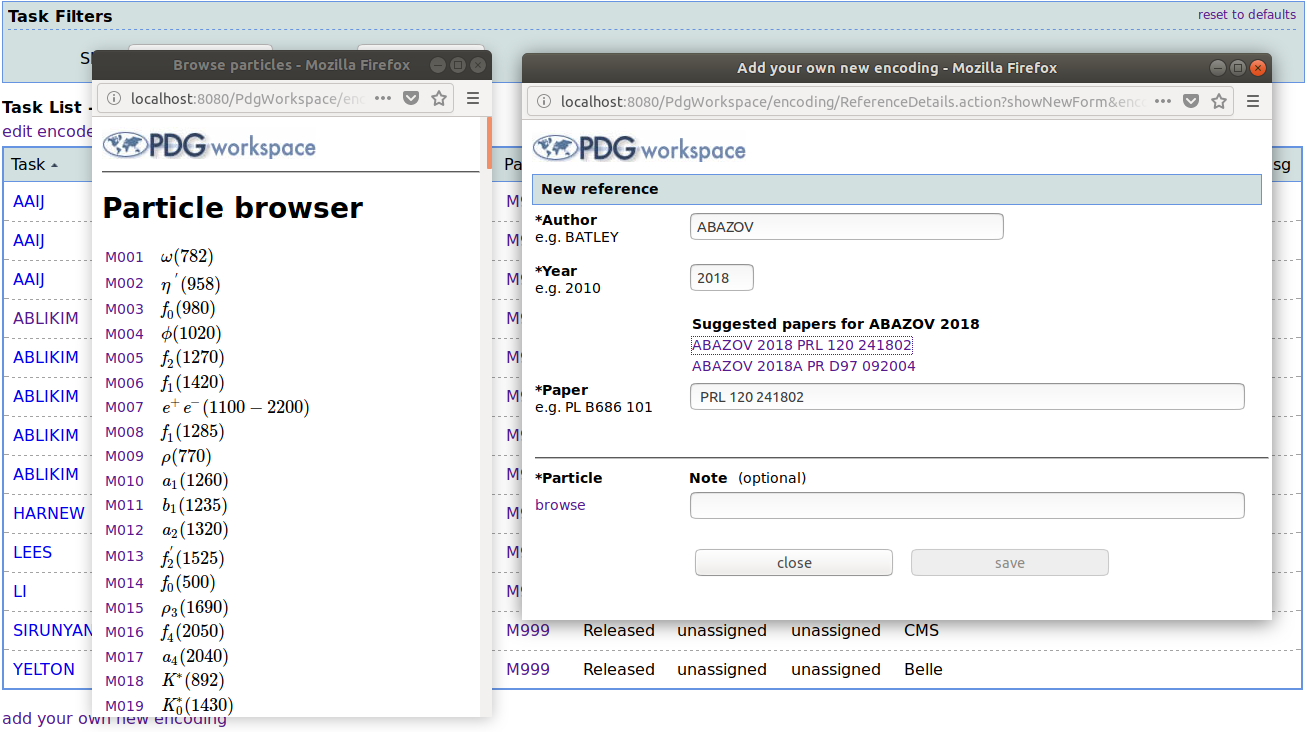Bookmark page star in Browse particles window
This screenshot has height=732, width=1306.
(x=439, y=98)
